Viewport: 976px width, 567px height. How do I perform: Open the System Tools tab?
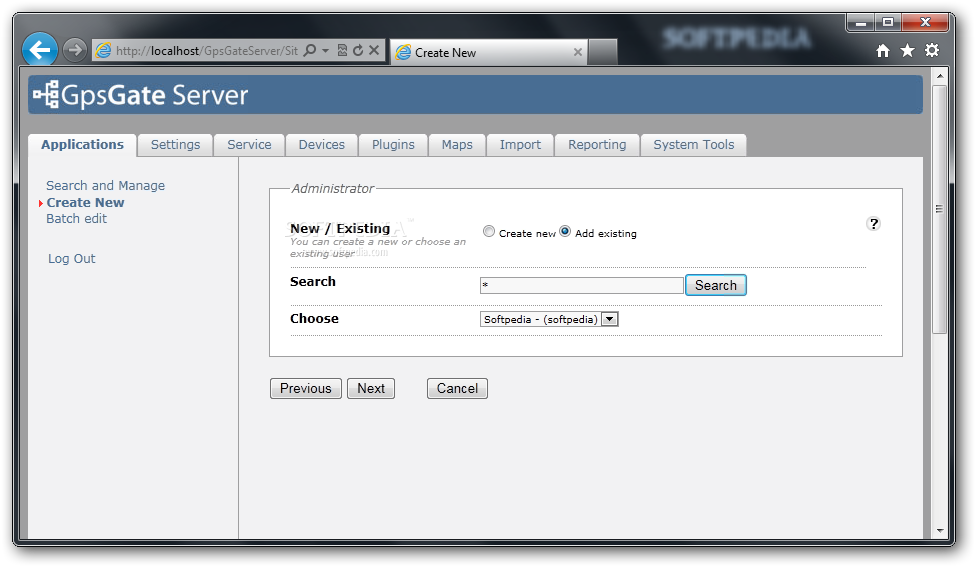(693, 144)
